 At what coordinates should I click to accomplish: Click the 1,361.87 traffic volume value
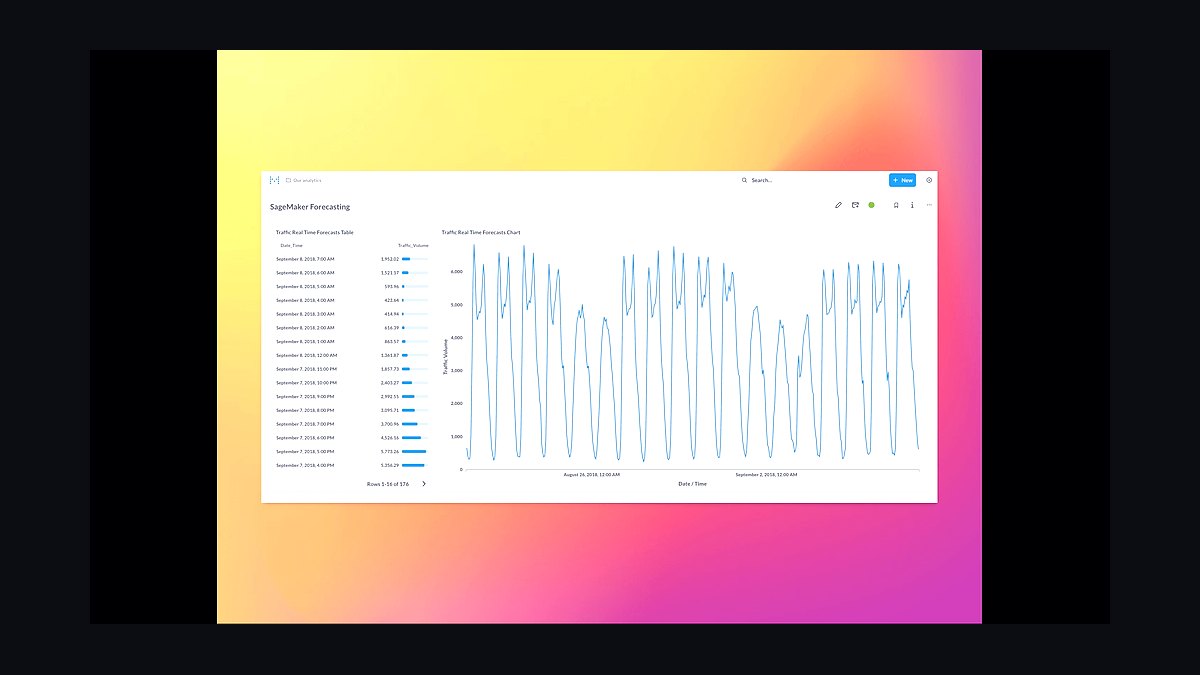[389, 355]
